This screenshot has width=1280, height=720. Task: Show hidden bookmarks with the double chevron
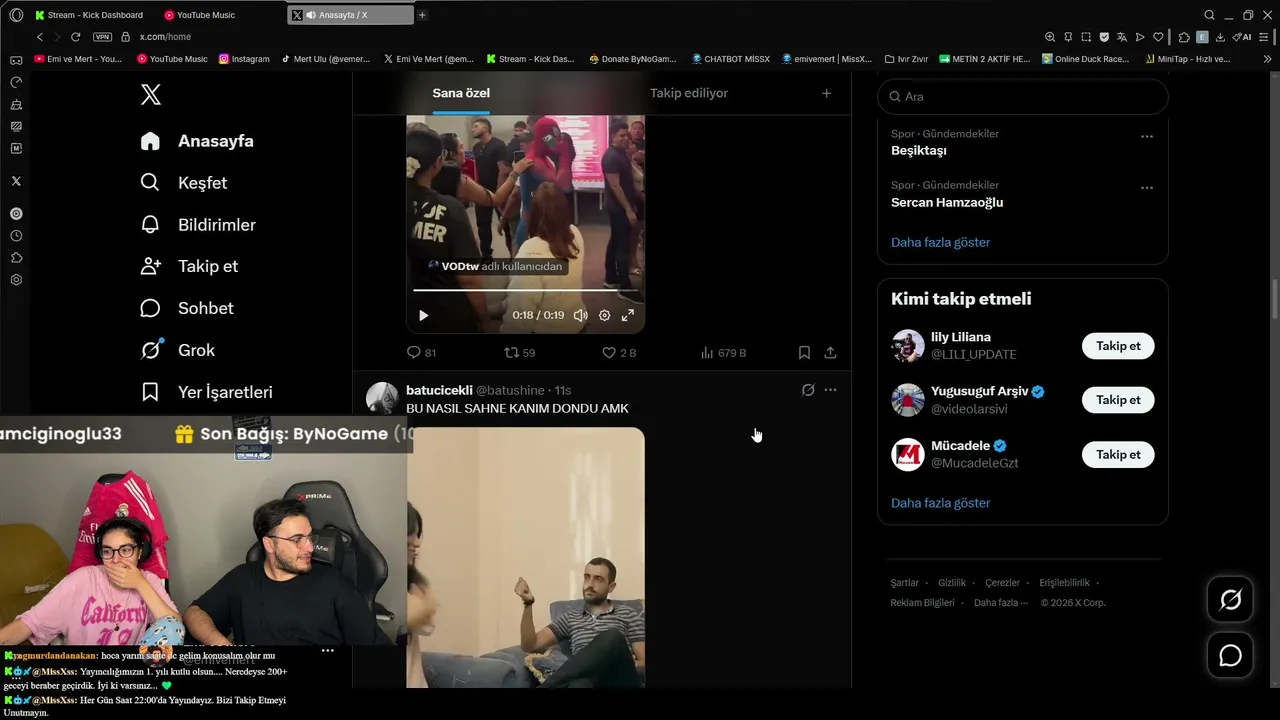point(1268,59)
